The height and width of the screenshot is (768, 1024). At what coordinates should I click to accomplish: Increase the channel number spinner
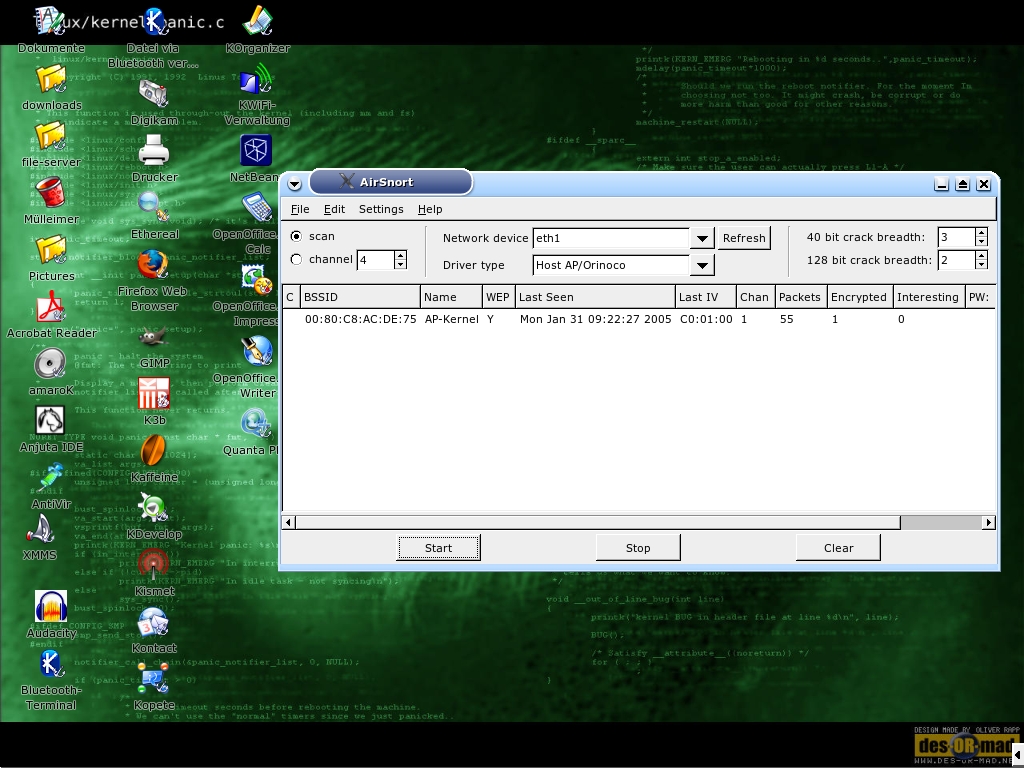[401, 255]
